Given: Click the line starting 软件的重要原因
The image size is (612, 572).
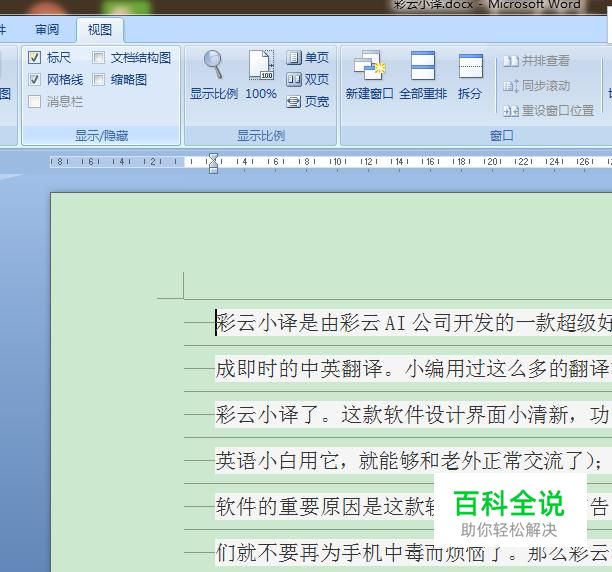Looking at the screenshot, I should pyautogui.click(x=325, y=506).
